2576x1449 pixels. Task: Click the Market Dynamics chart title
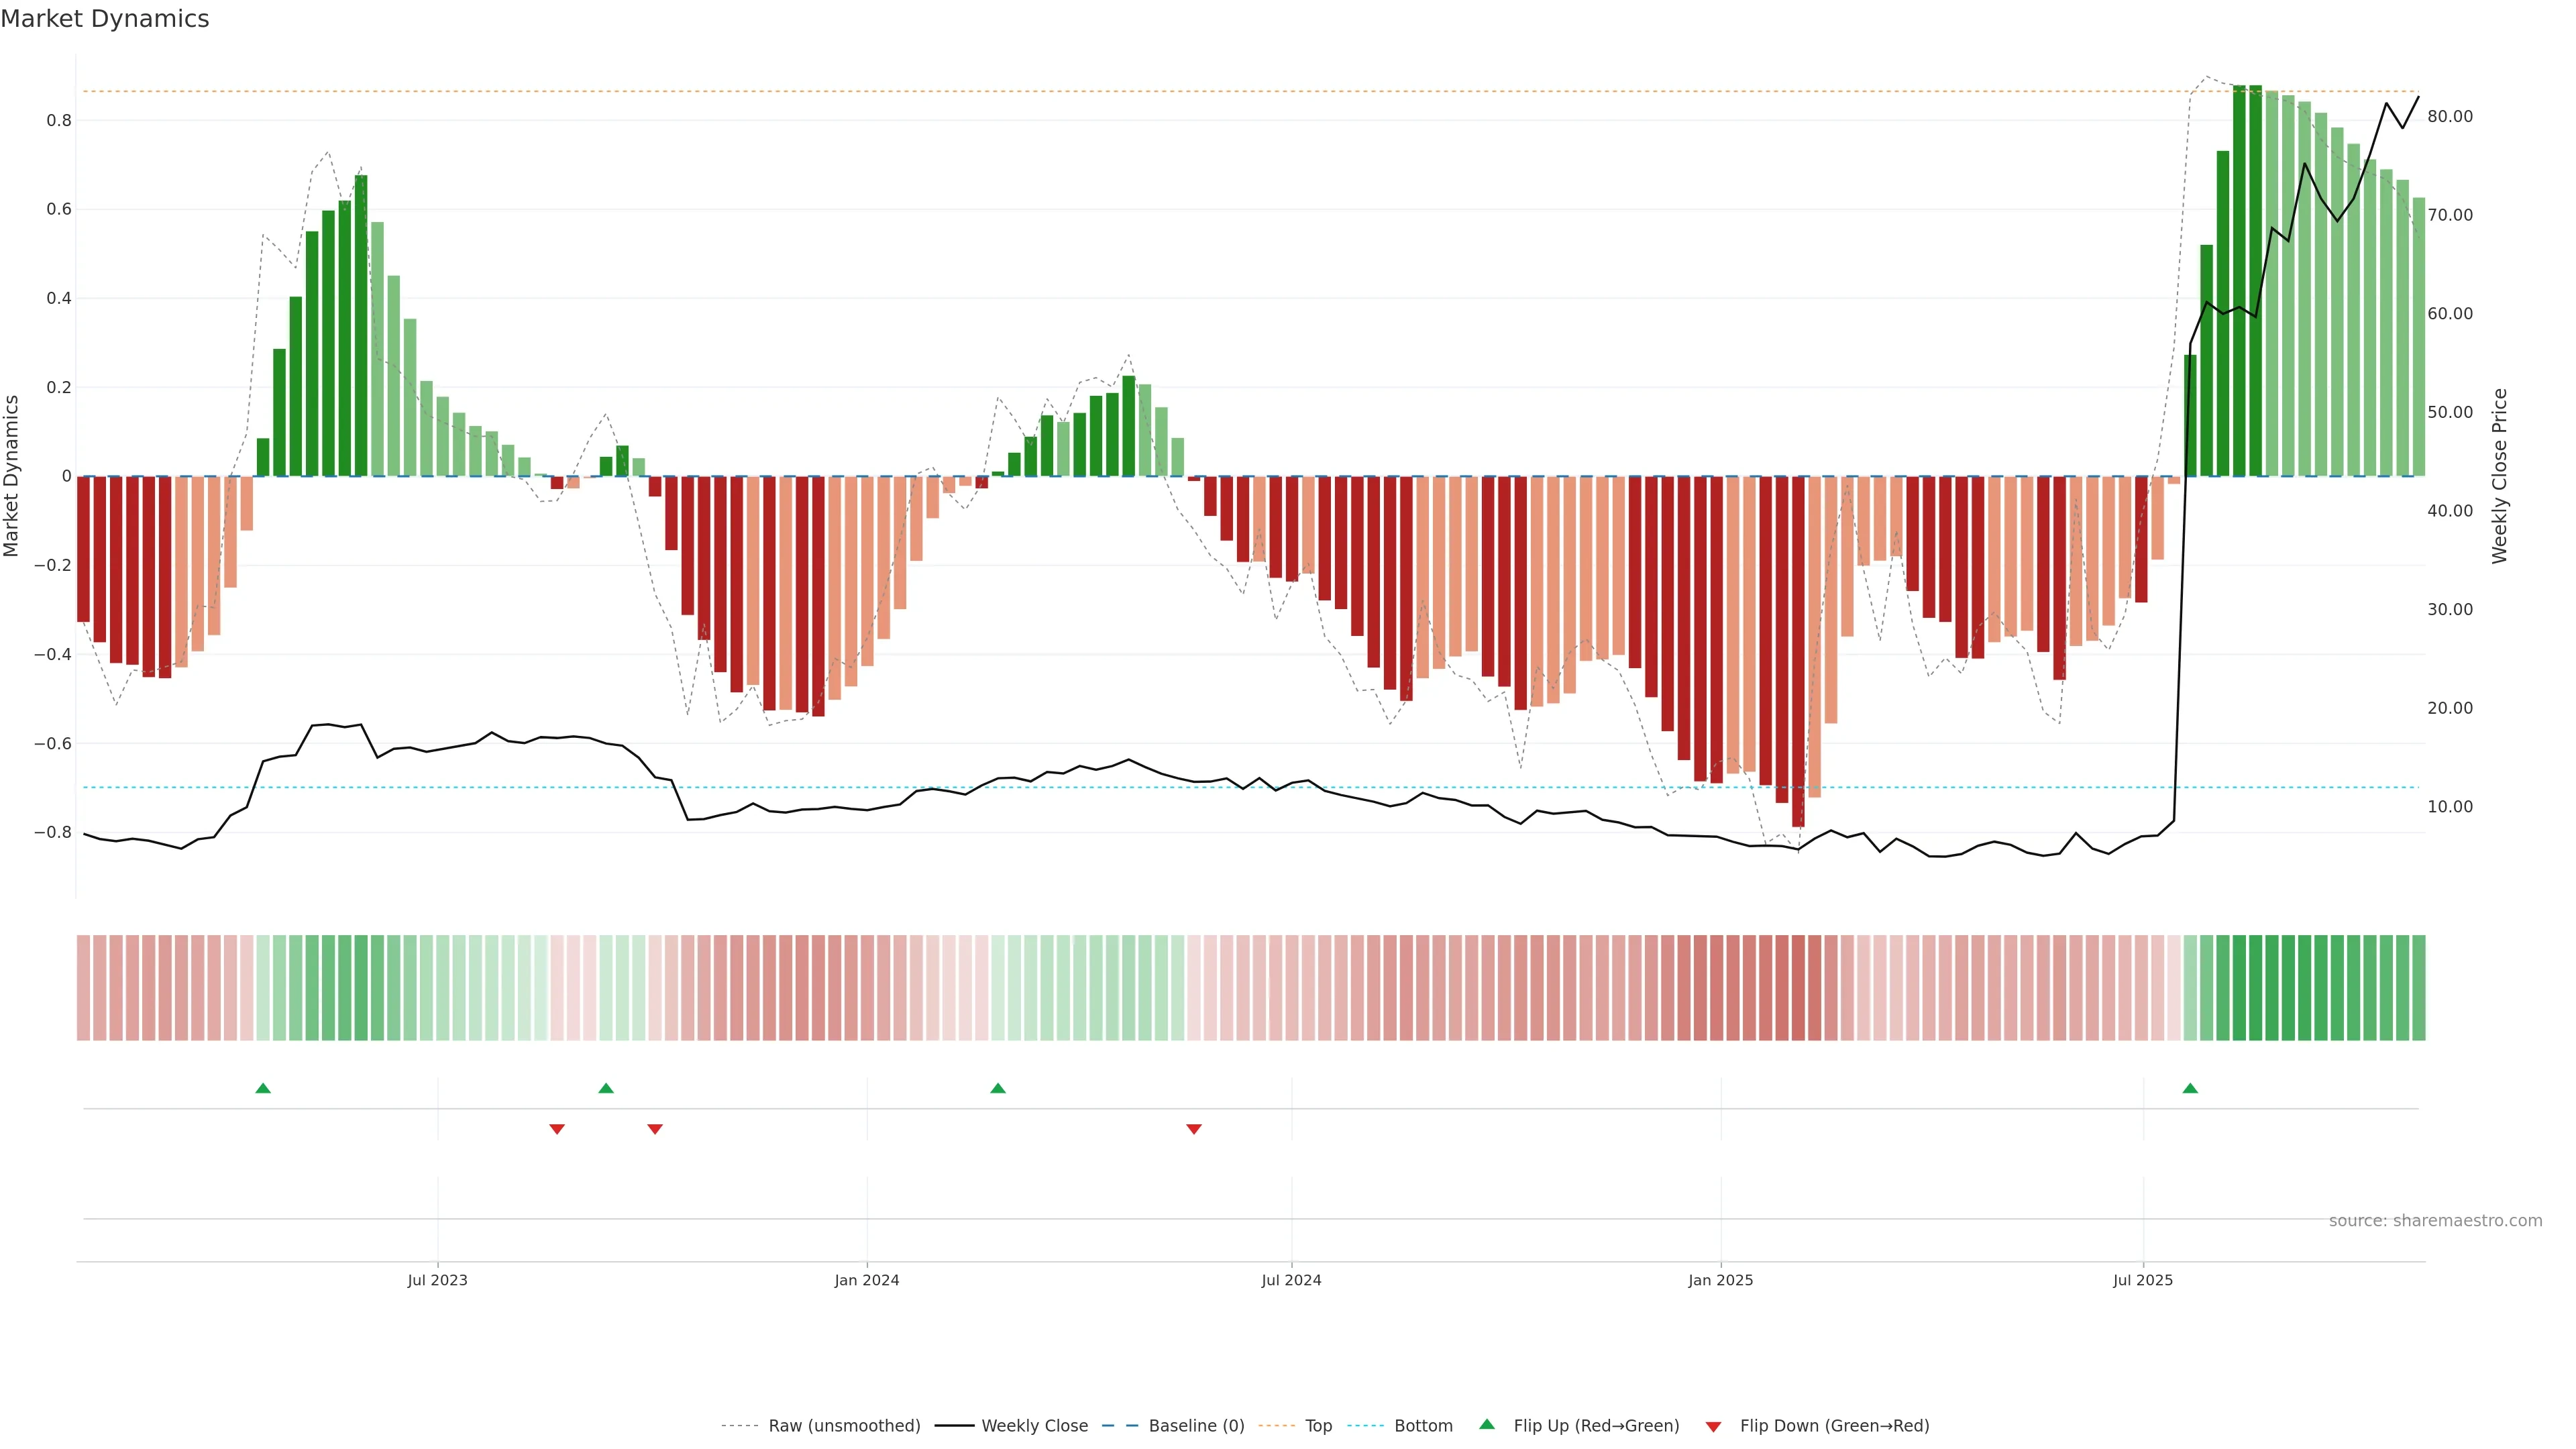[105, 19]
